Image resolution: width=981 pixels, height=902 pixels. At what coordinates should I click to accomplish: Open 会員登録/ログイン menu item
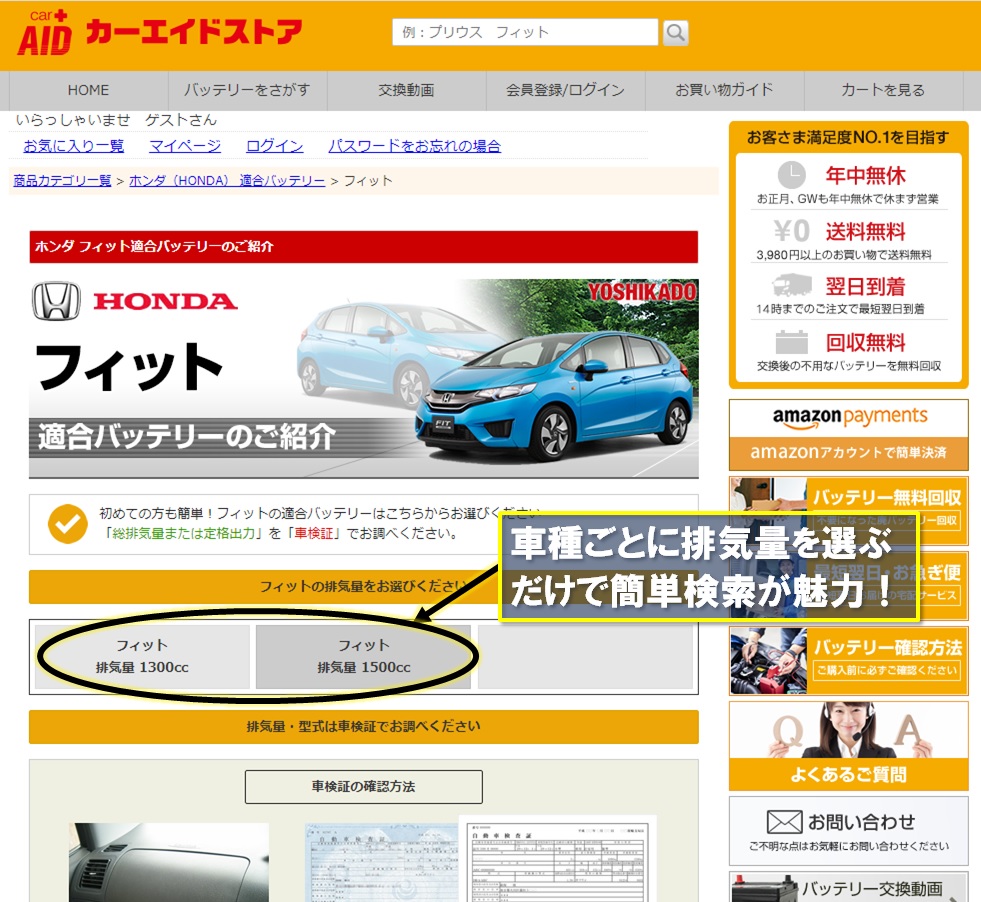565,90
